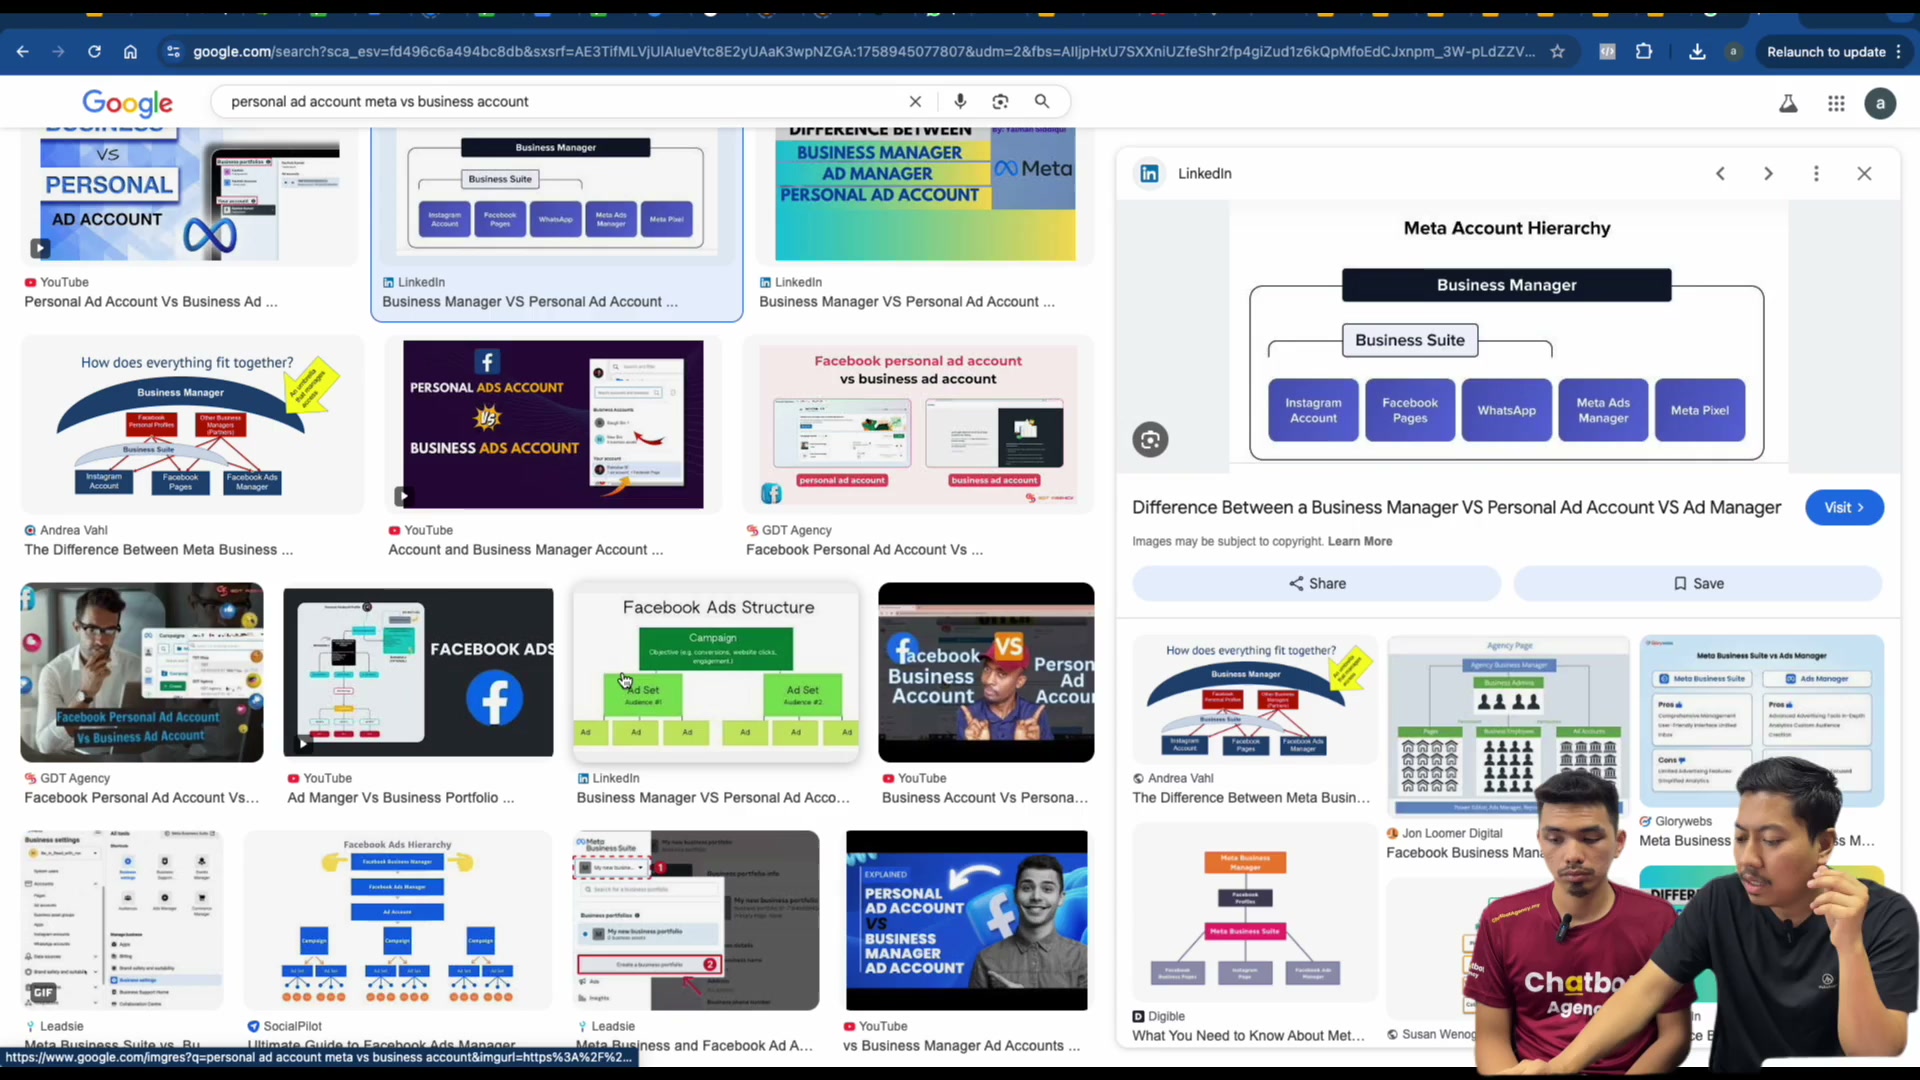Open Personal Ads Account vs Business Ads Account video
Image resolution: width=1920 pixels, height=1080 pixels.
click(x=553, y=424)
